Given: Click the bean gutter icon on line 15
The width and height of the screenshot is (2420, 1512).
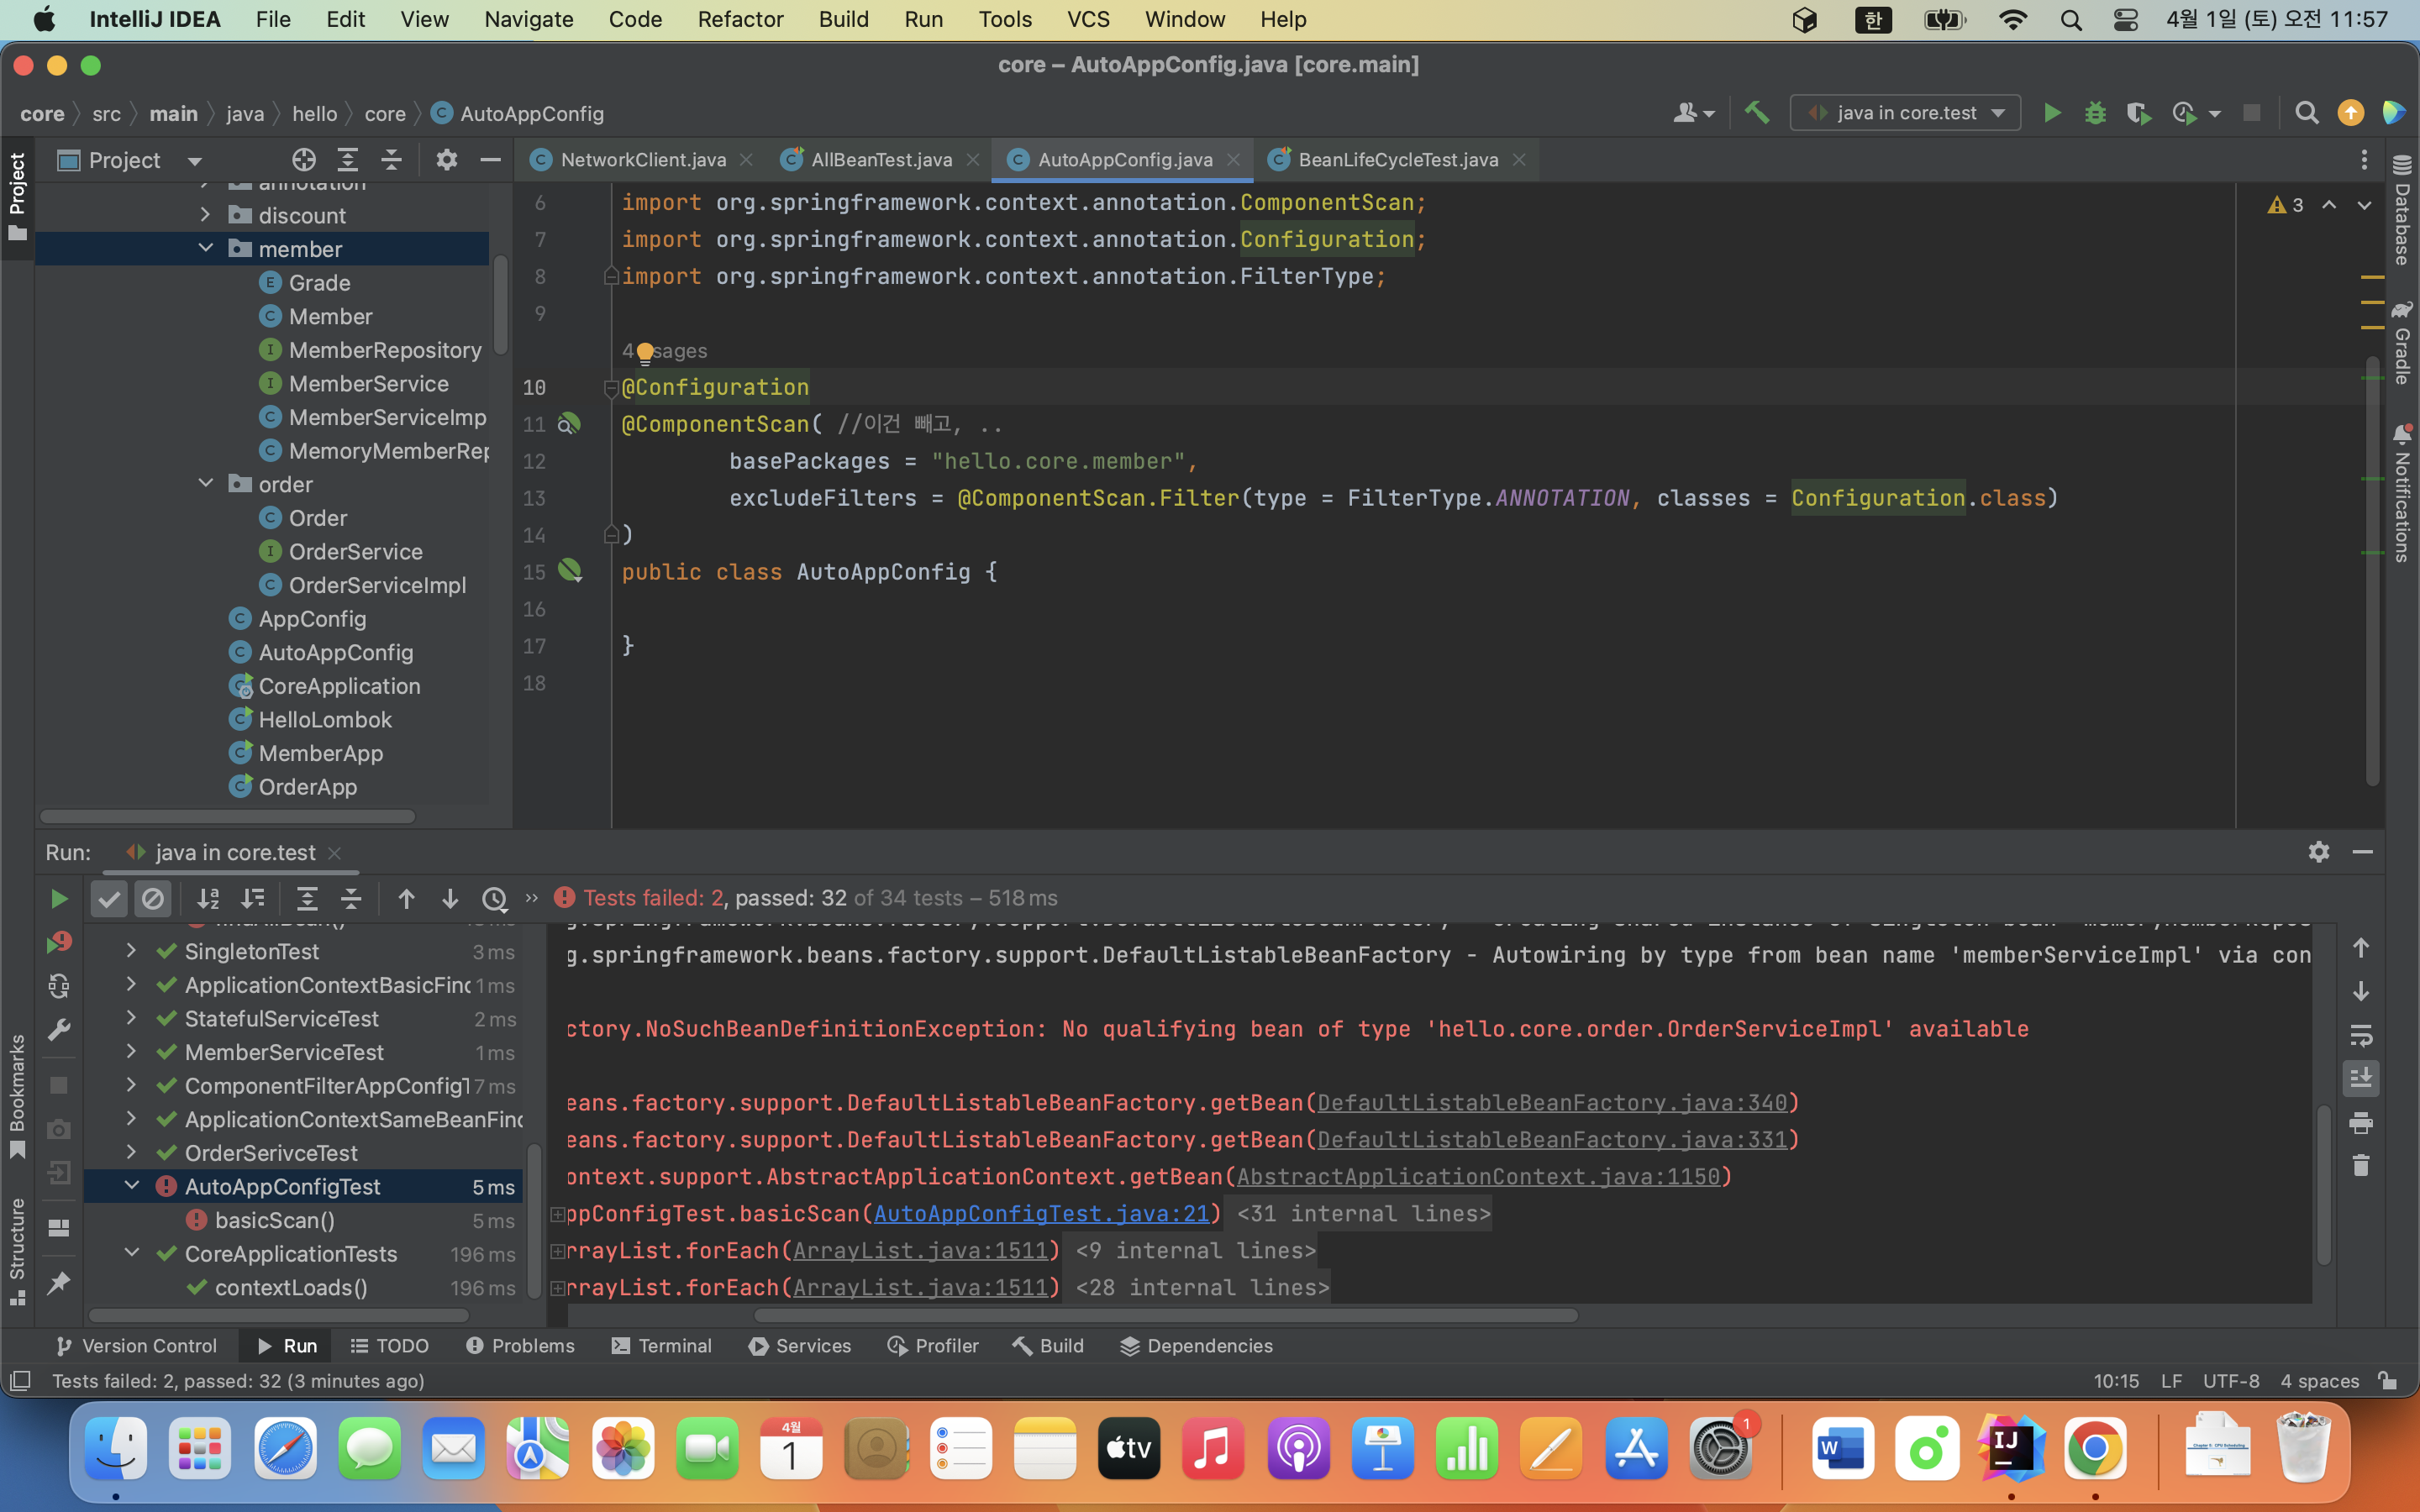Looking at the screenshot, I should point(569,571).
